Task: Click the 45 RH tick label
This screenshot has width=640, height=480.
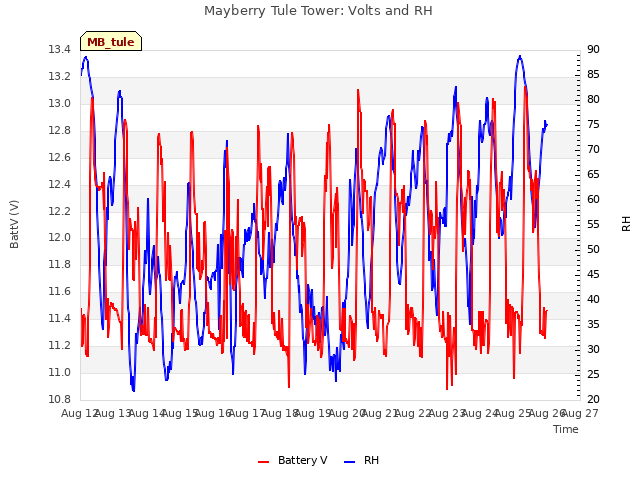Action: point(593,274)
